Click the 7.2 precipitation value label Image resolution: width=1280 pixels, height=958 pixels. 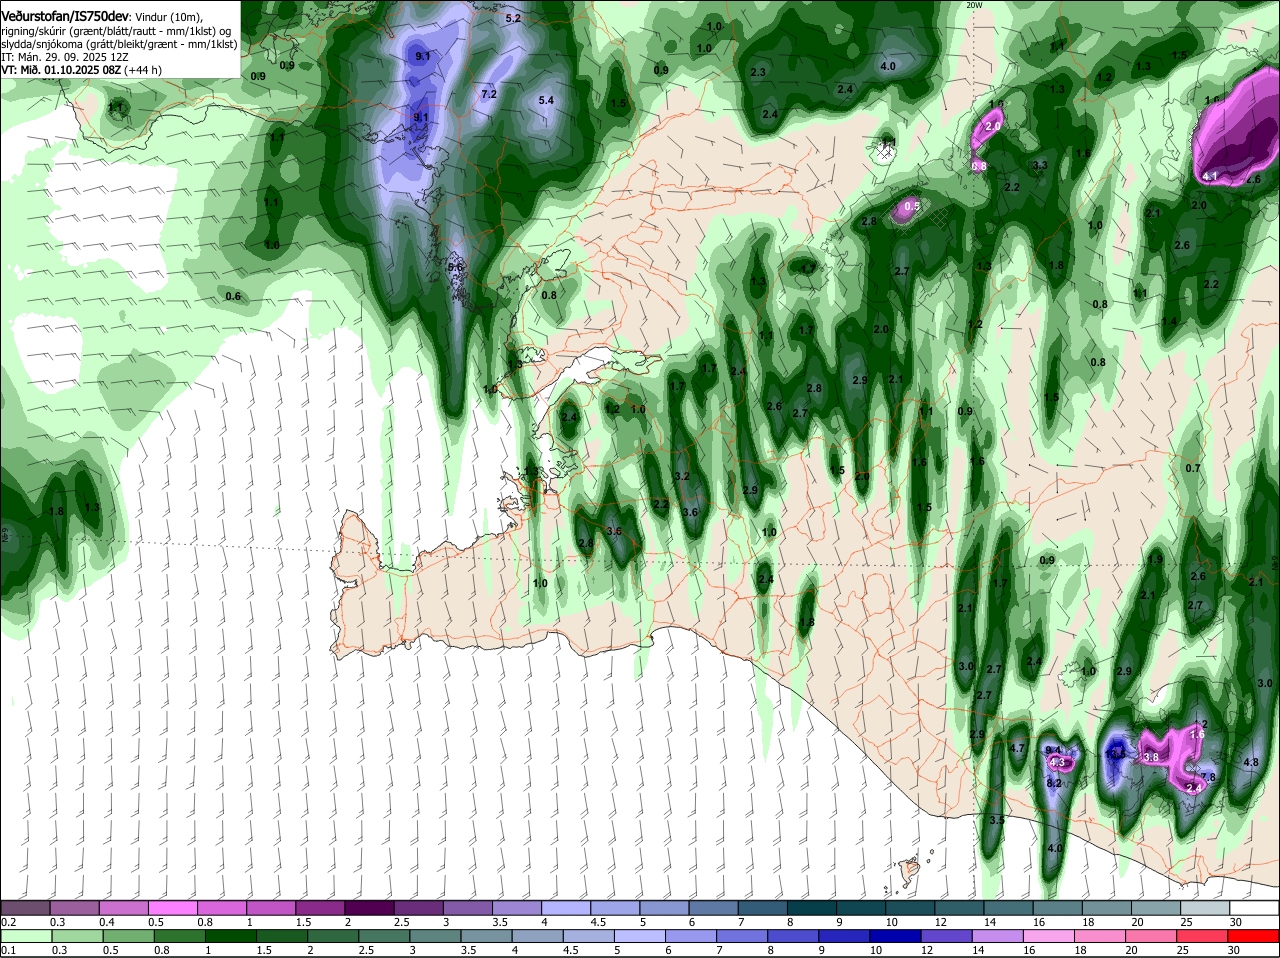(x=489, y=94)
